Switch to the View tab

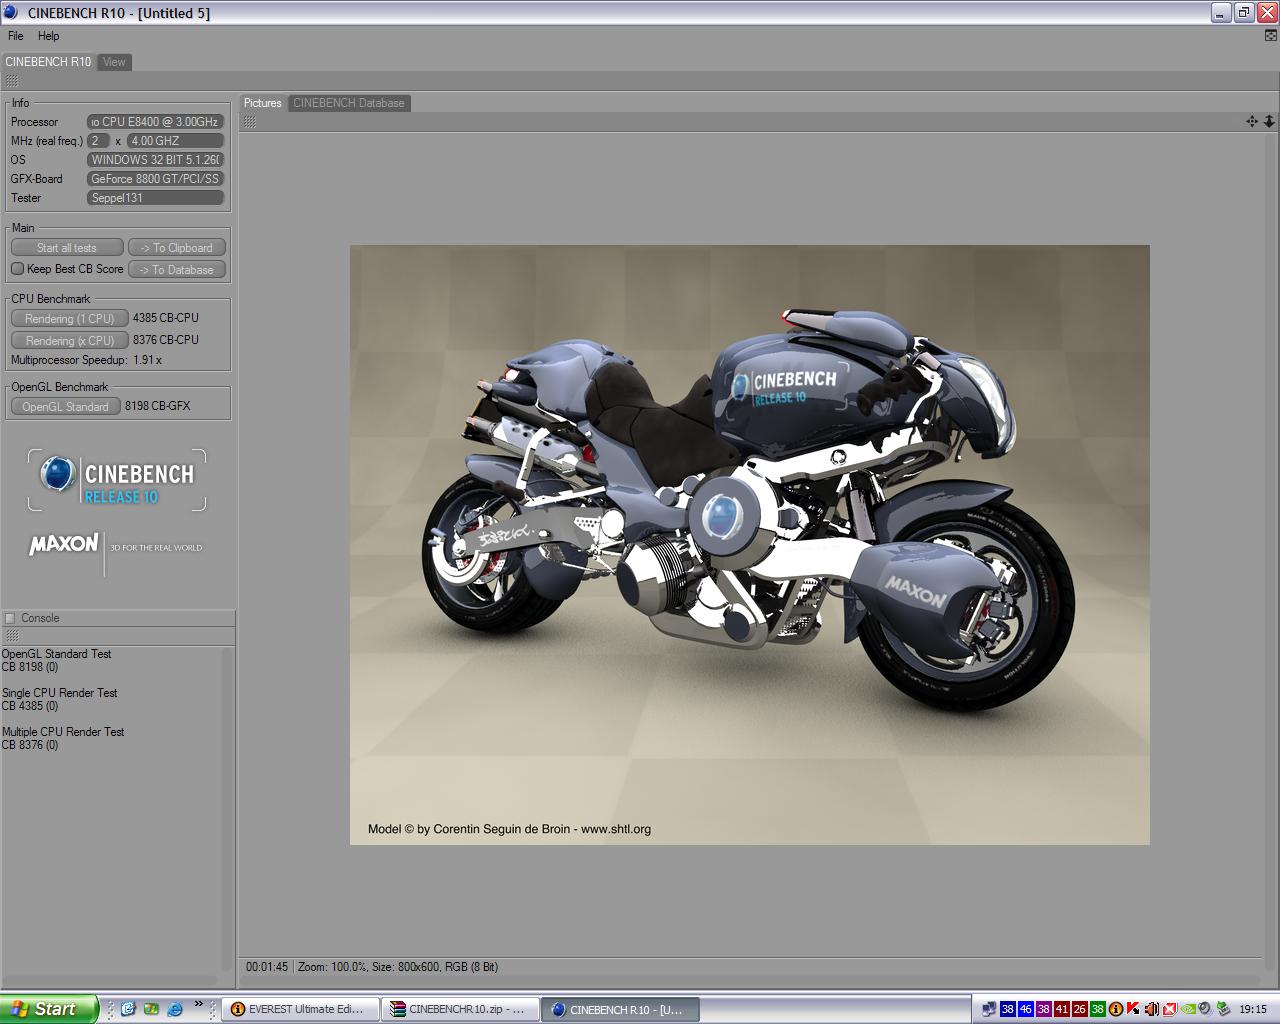(114, 62)
